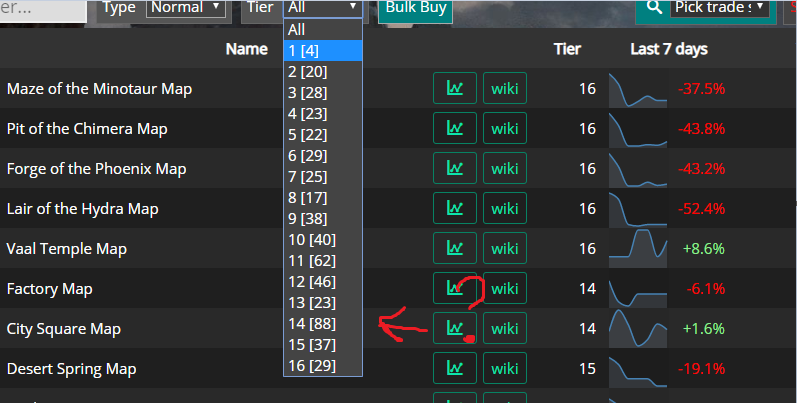Select tier 2 [20] option
This screenshot has width=797, height=403.
tap(323, 72)
